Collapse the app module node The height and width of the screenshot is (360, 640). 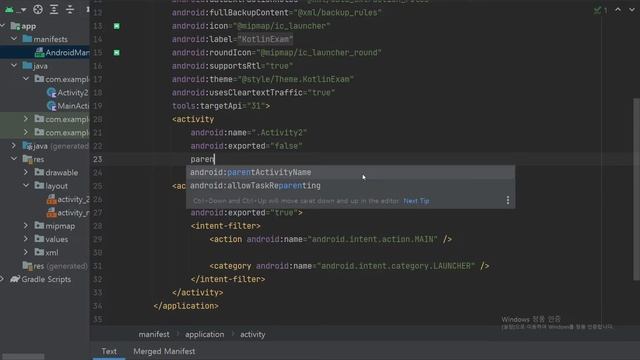[3, 26]
